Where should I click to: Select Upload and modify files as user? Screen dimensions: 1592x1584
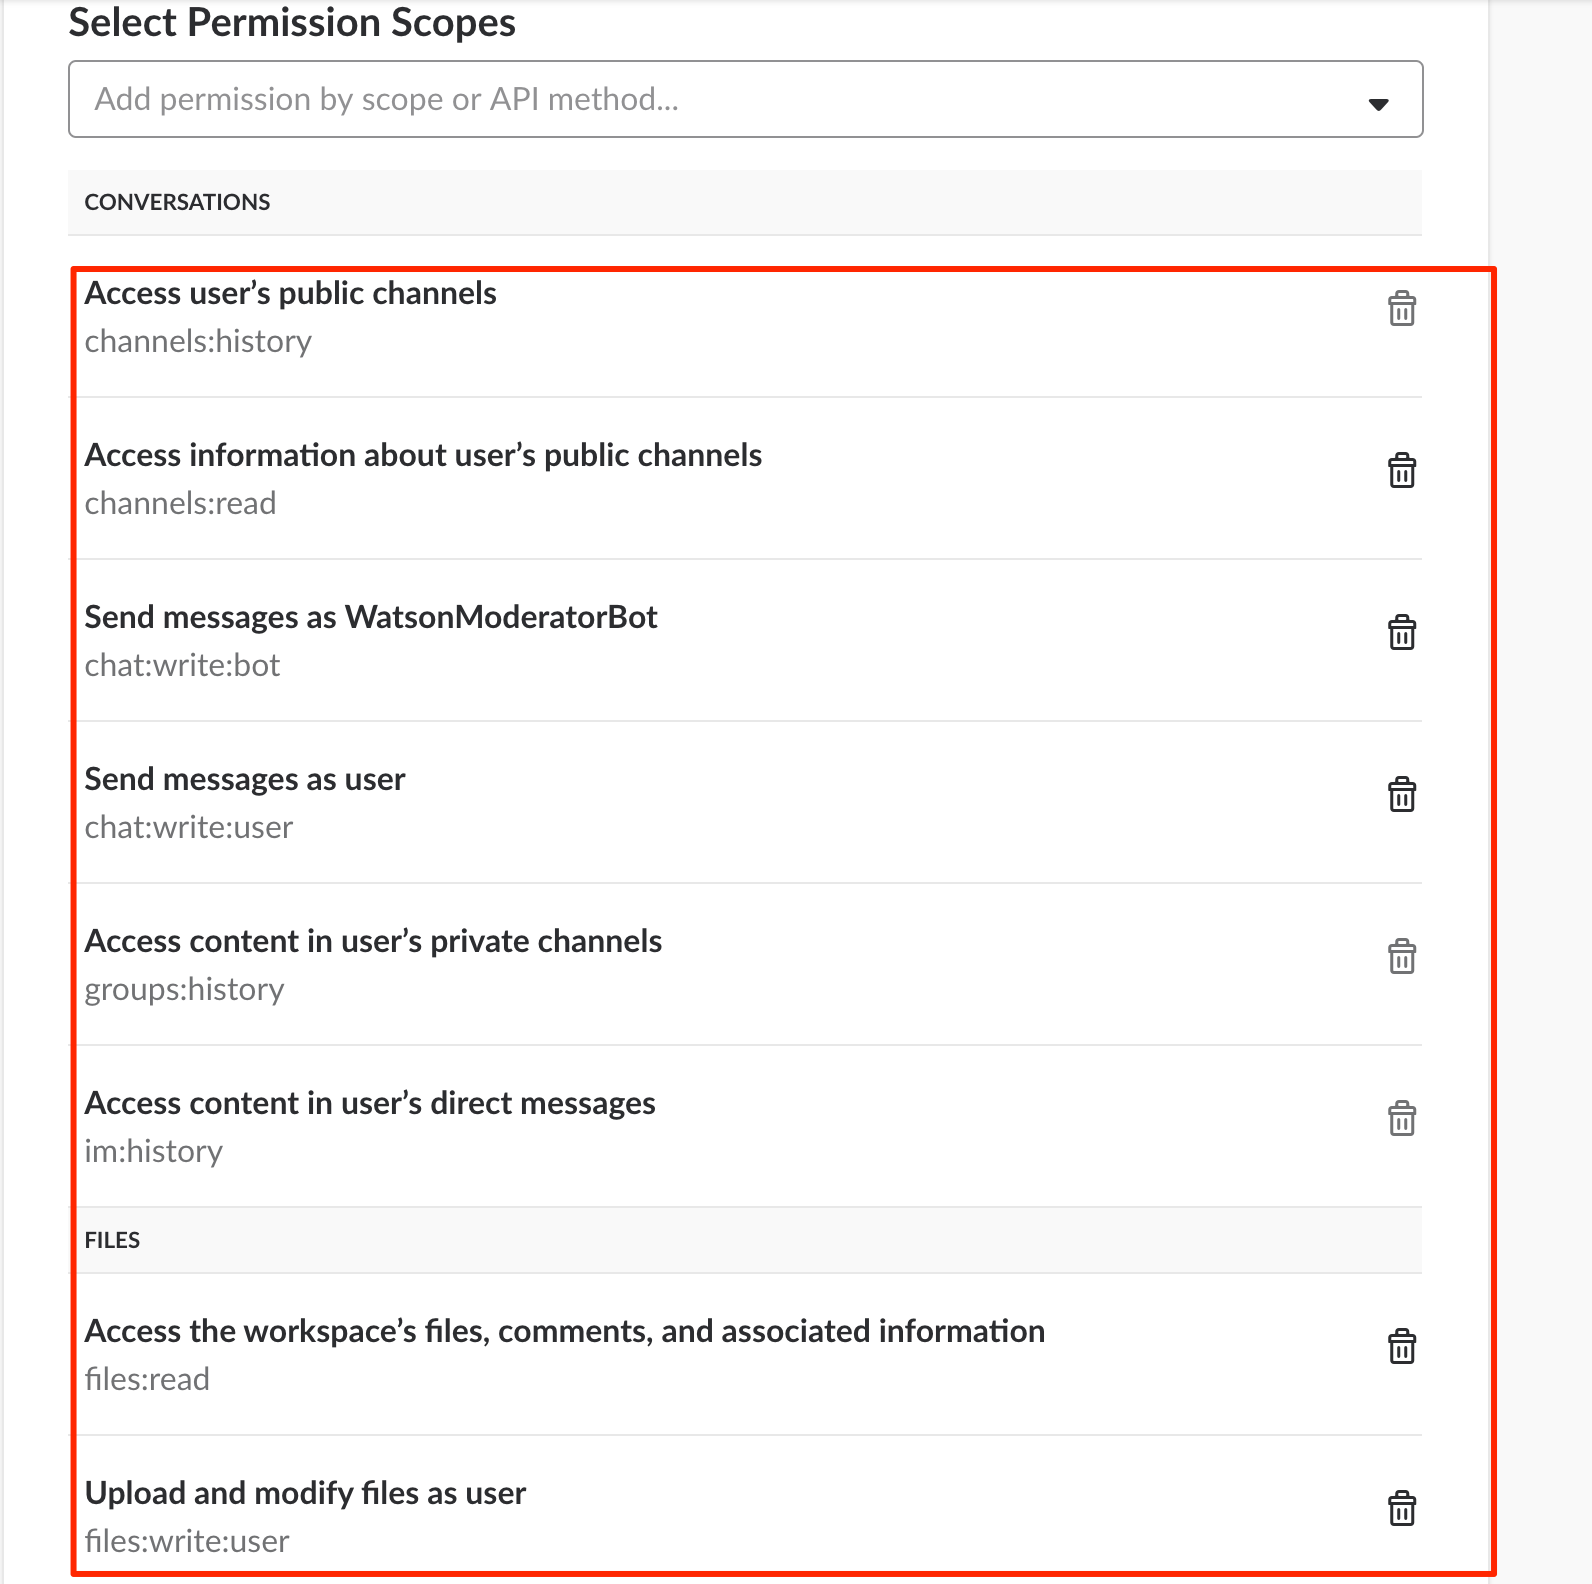click(x=305, y=1493)
